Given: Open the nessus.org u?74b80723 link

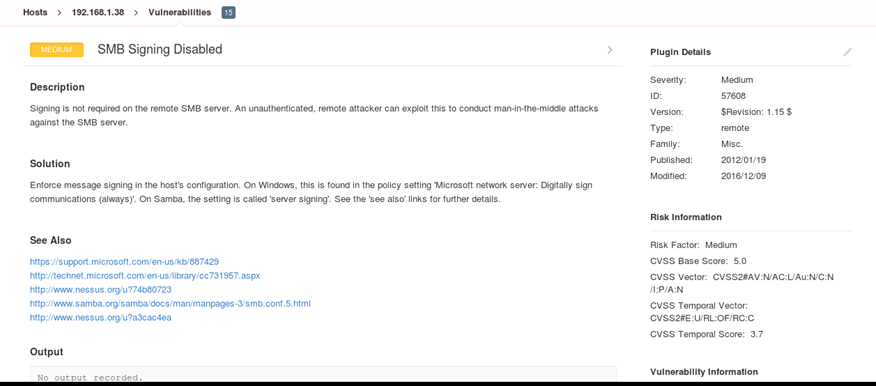Looking at the screenshot, I should (x=101, y=290).
